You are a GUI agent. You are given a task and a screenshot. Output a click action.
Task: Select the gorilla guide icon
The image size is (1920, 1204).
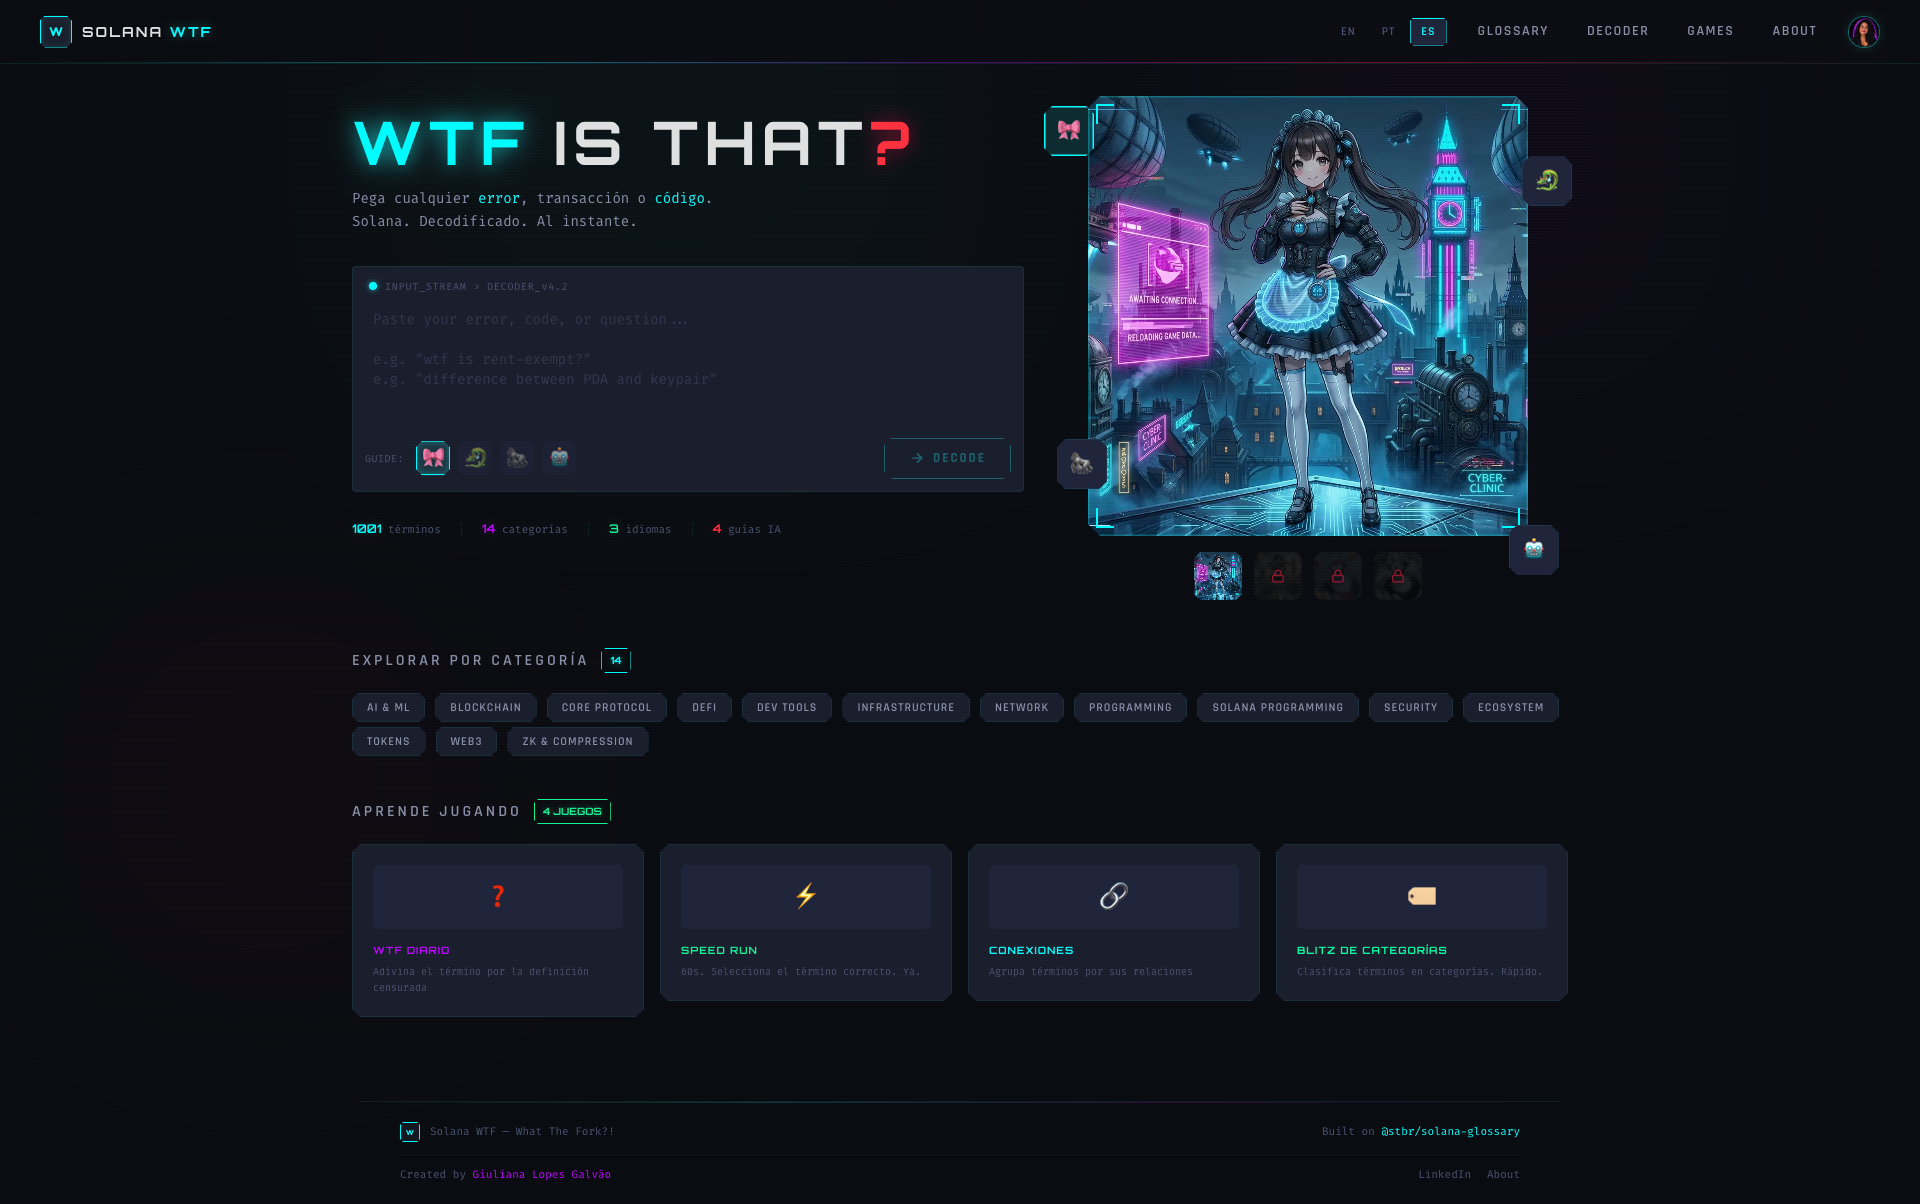pos(517,457)
